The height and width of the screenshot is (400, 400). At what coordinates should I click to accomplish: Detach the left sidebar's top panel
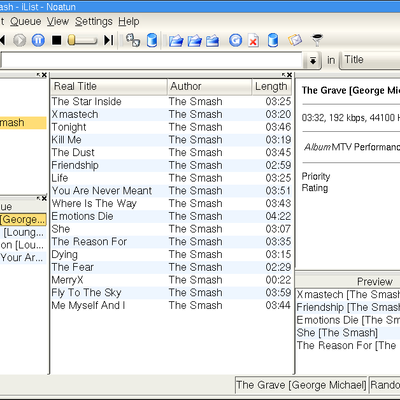coord(39,75)
